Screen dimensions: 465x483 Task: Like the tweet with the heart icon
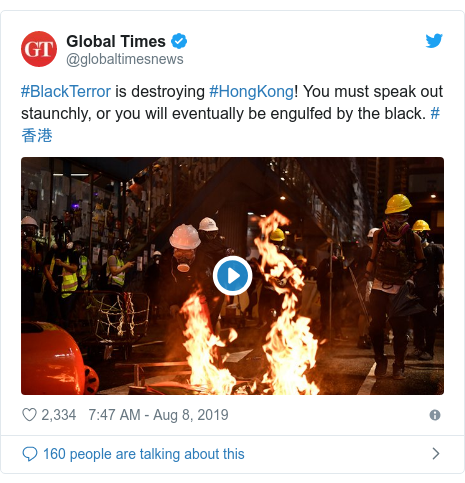tap(29, 415)
